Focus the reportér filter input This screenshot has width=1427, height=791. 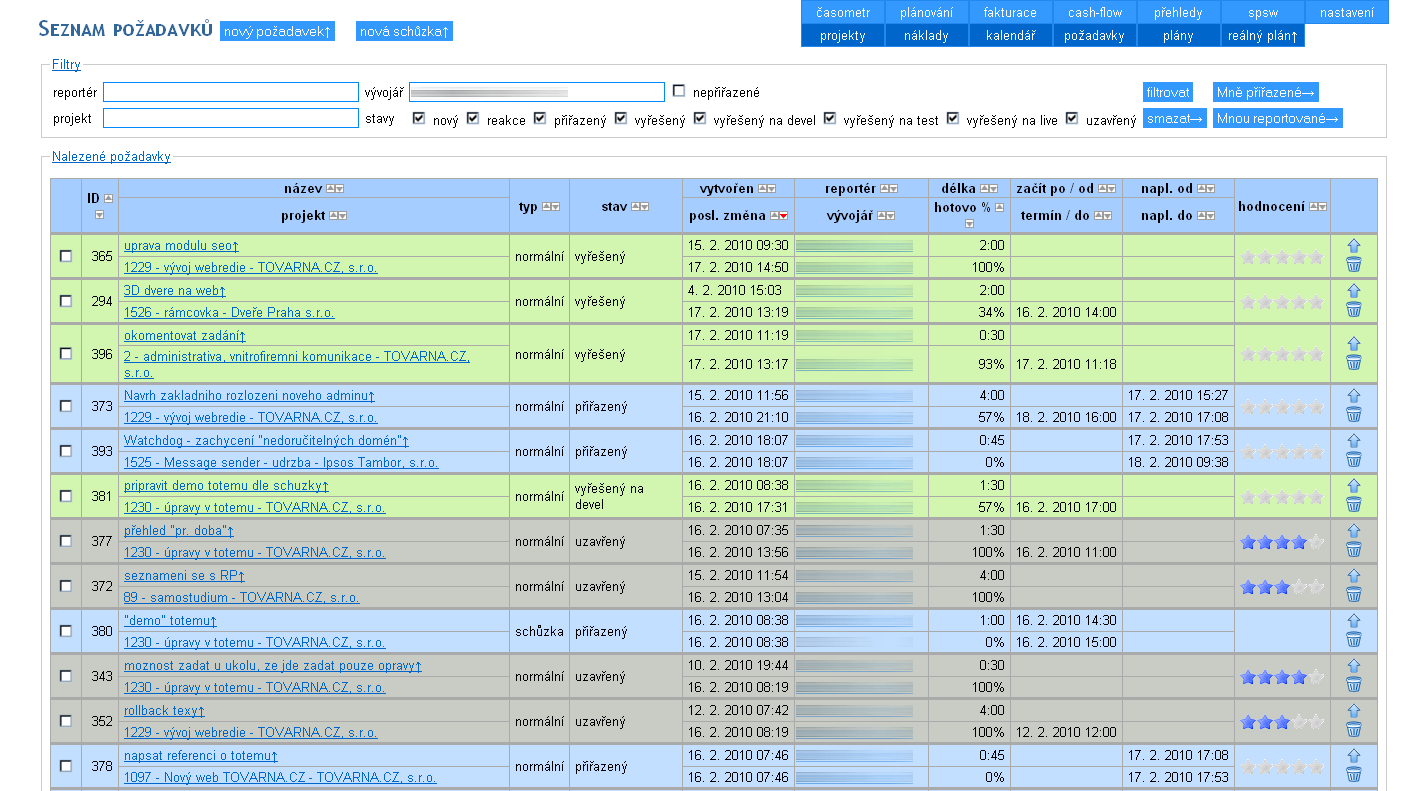231,92
